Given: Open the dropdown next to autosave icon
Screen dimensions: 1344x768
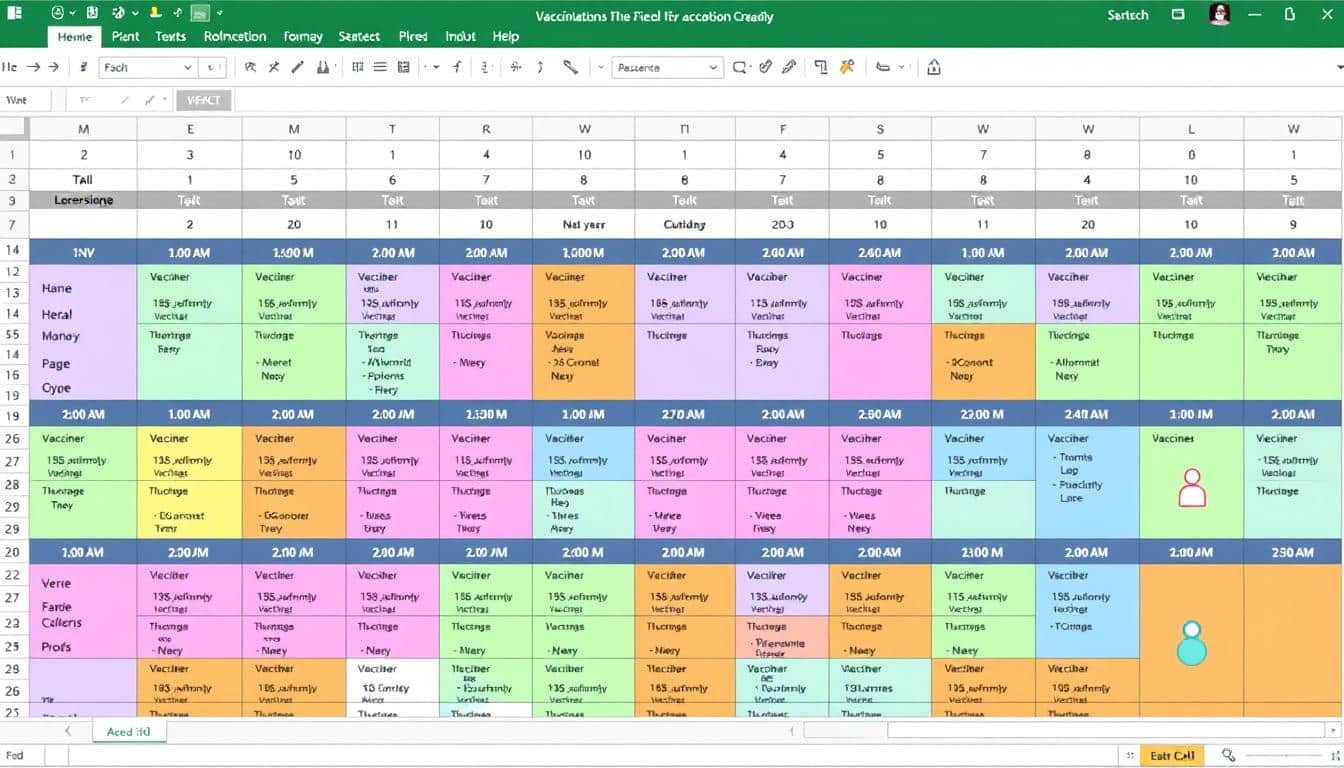Looking at the screenshot, I should coord(73,14).
